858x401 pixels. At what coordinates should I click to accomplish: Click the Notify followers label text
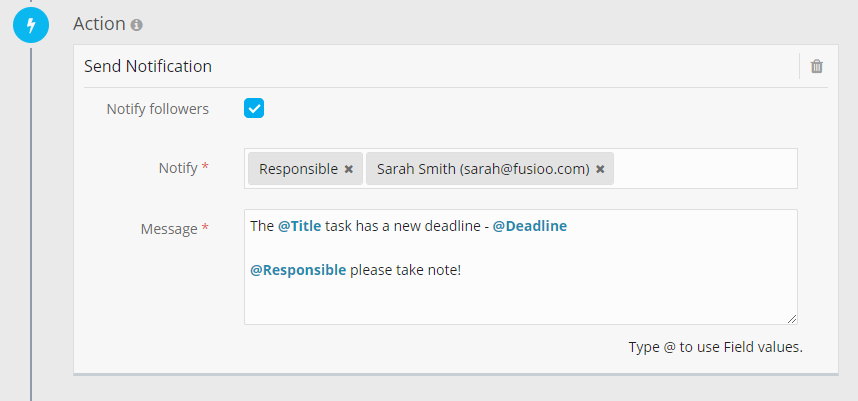[x=157, y=109]
